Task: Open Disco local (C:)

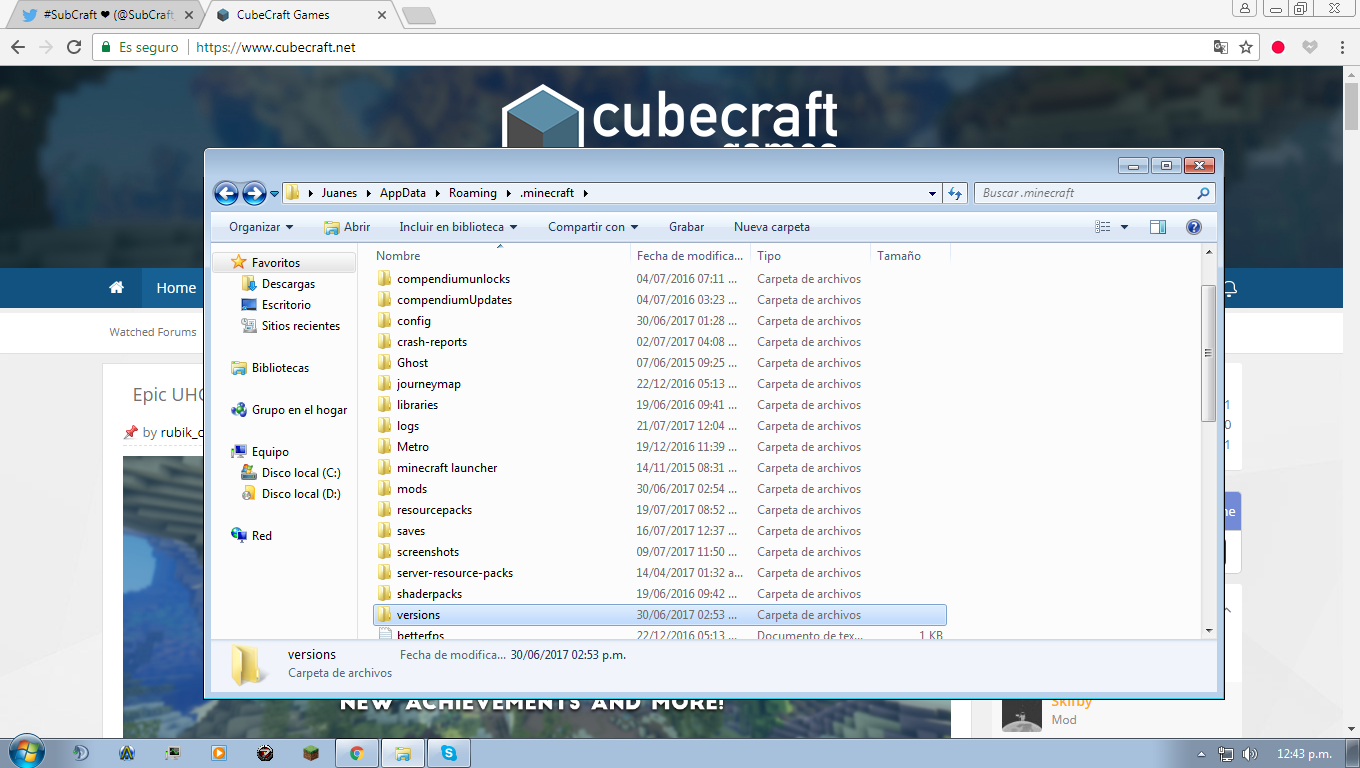Action: [301, 473]
